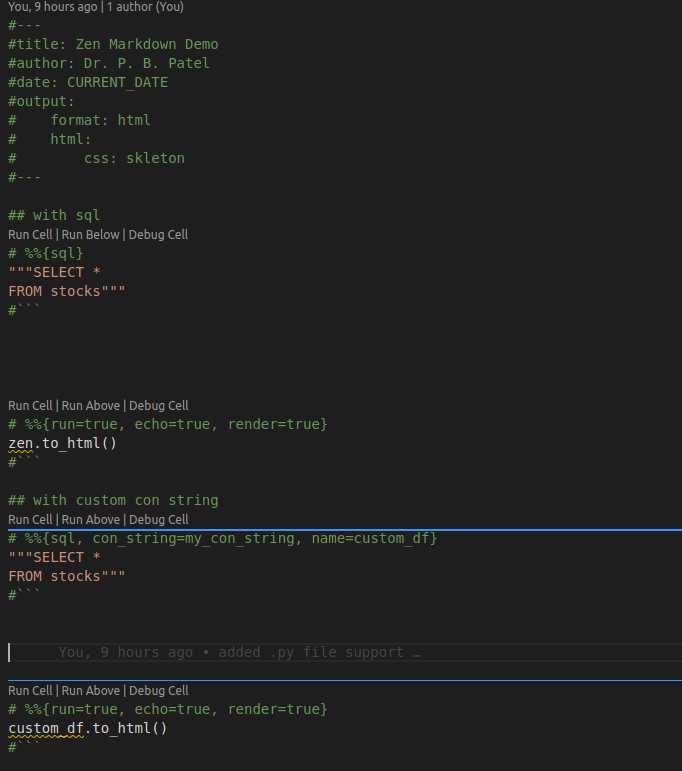Run Cell for the con_string=my_con_string cell
The image size is (682, 771).
[30, 520]
